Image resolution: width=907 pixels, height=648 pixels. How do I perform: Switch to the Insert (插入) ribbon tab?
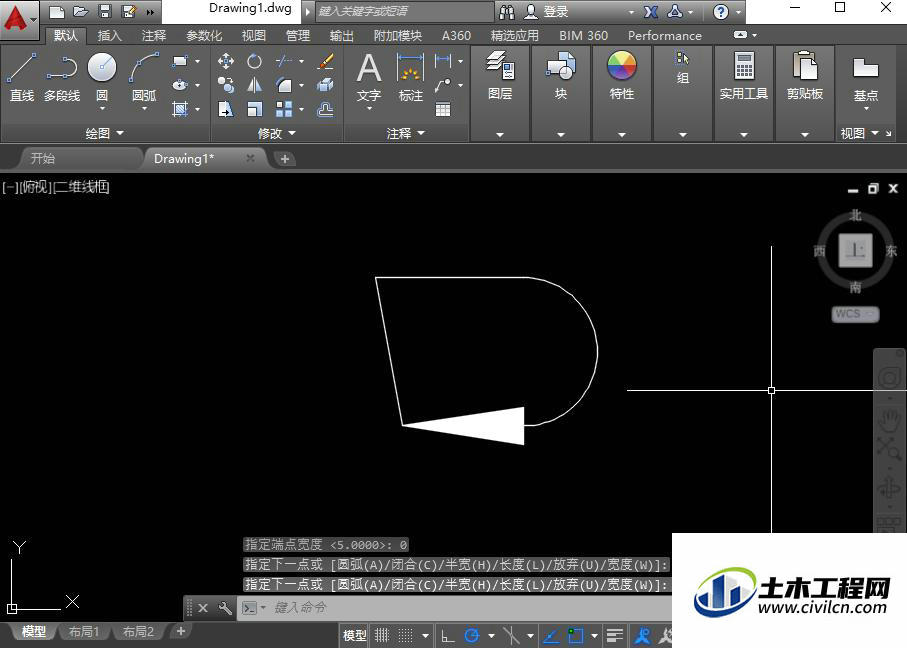[109, 35]
